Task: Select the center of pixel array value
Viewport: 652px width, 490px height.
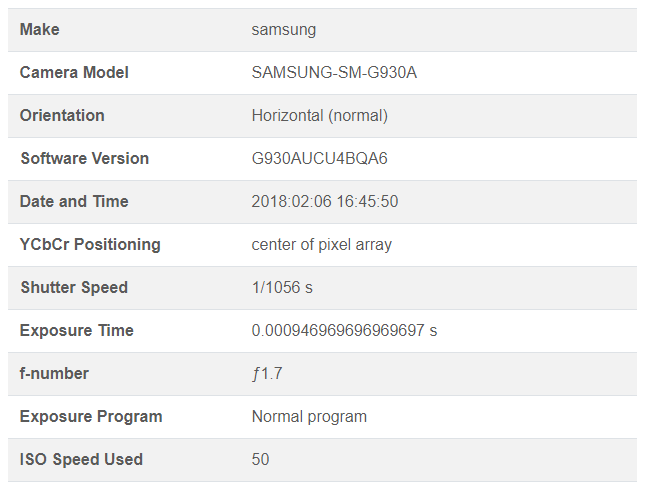Action: 321,245
